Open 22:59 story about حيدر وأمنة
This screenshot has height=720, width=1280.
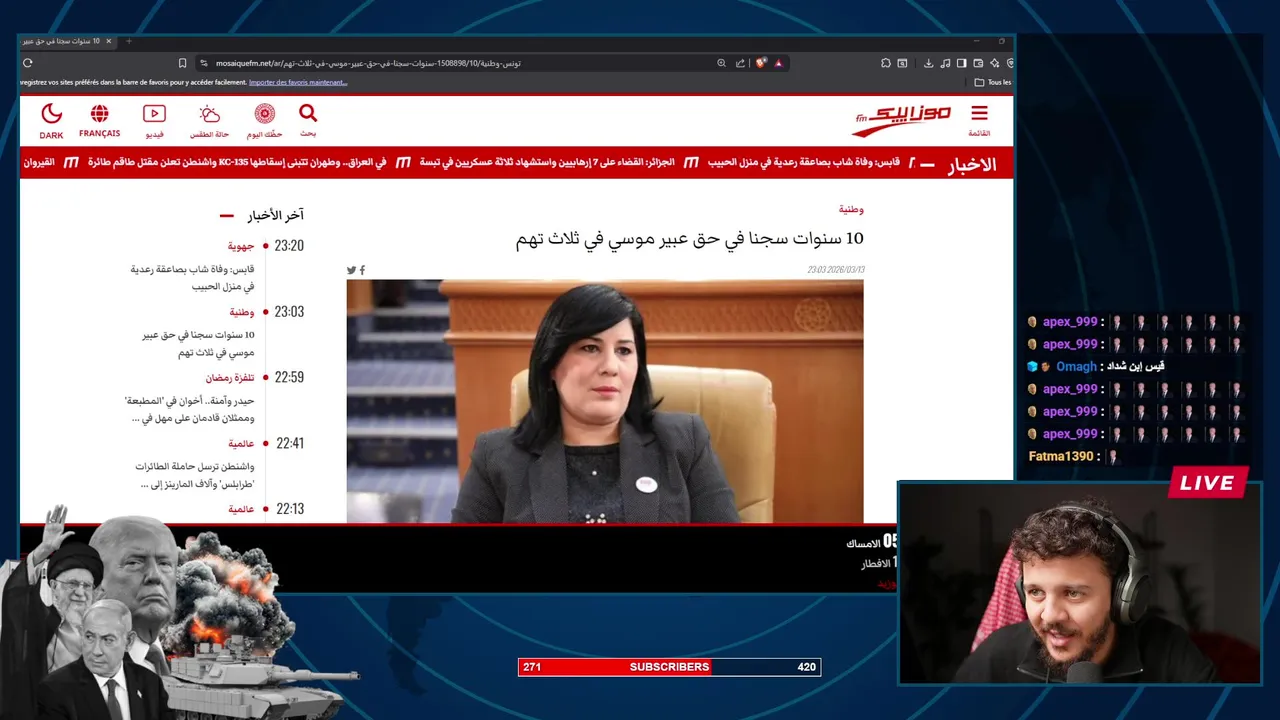189,409
